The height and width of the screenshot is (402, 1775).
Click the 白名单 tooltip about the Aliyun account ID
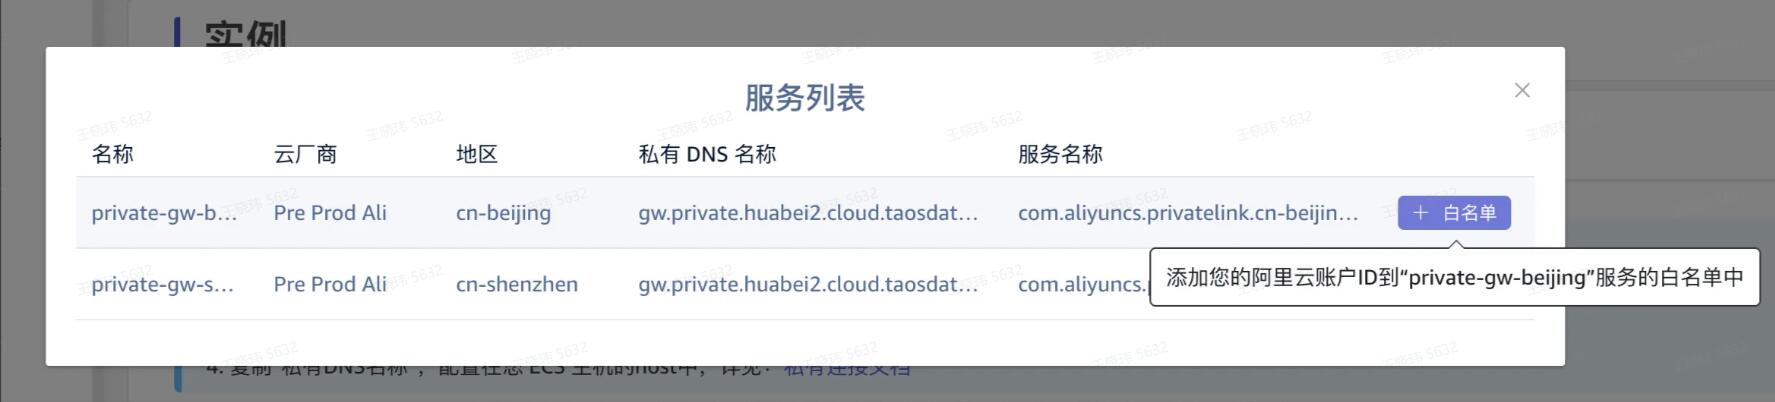[x=1454, y=277]
